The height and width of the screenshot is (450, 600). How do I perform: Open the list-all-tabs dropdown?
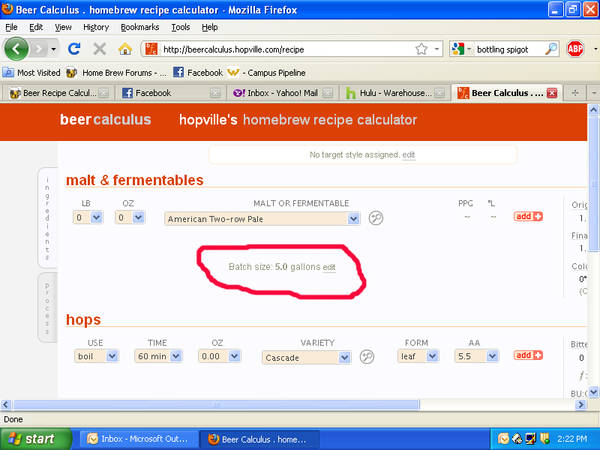pos(593,93)
